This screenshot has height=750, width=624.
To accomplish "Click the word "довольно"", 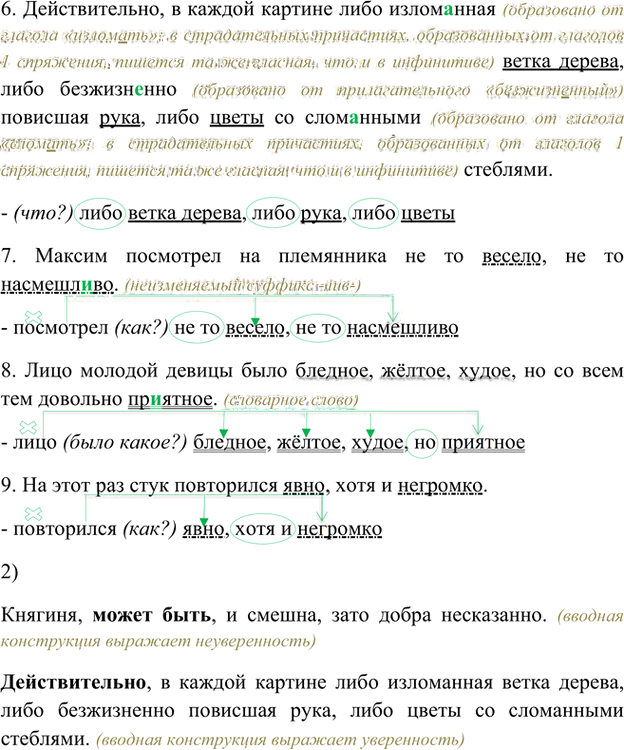I will 80,399.
